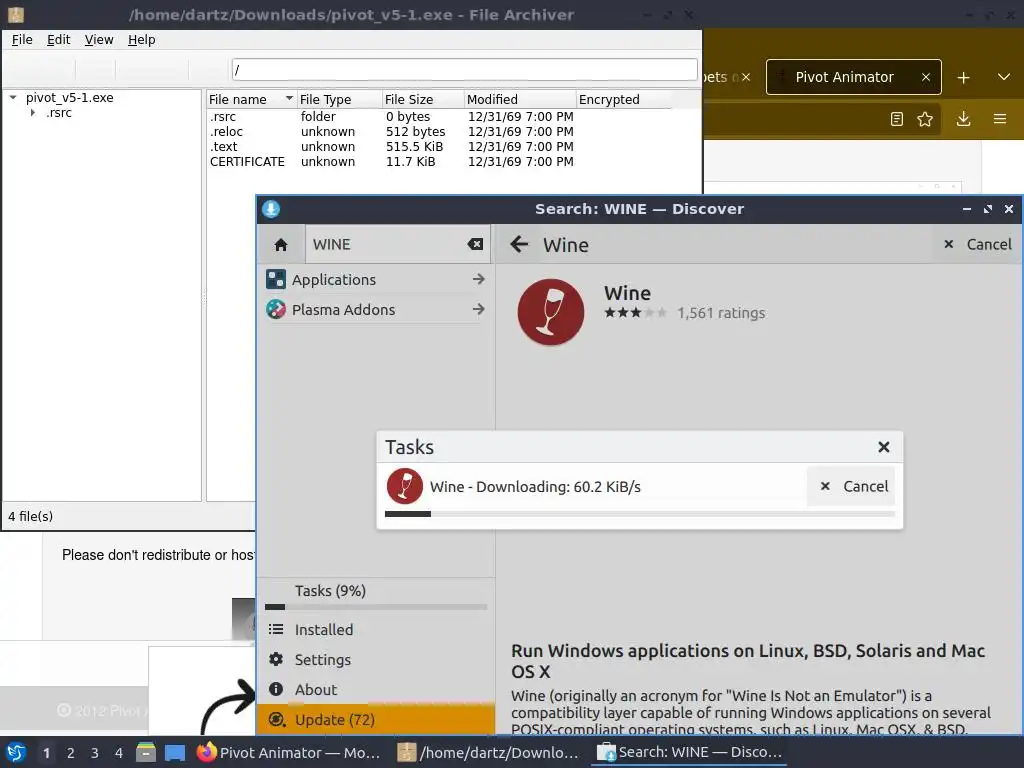
Task: Switch to virtual desktop 4
Action: [119, 753]
